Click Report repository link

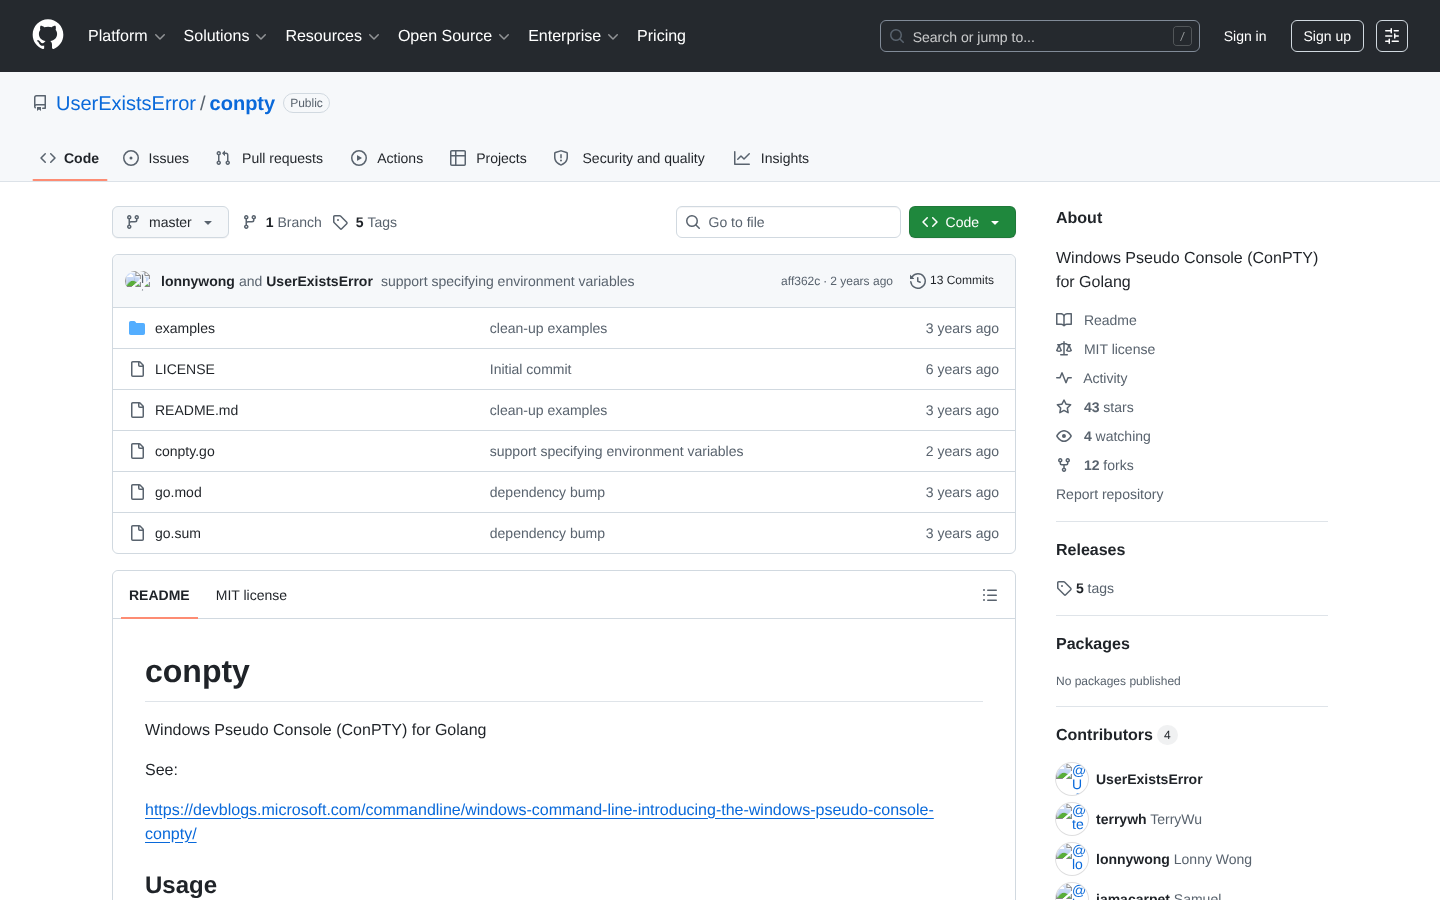(1109, 494)
